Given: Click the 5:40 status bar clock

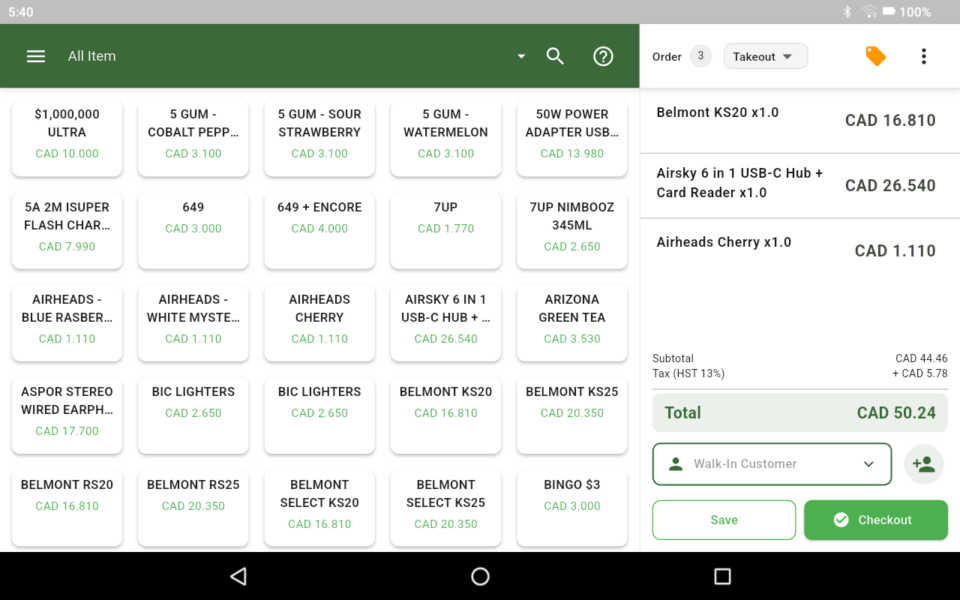Looking at the screenshot, I should coord(21,12).
